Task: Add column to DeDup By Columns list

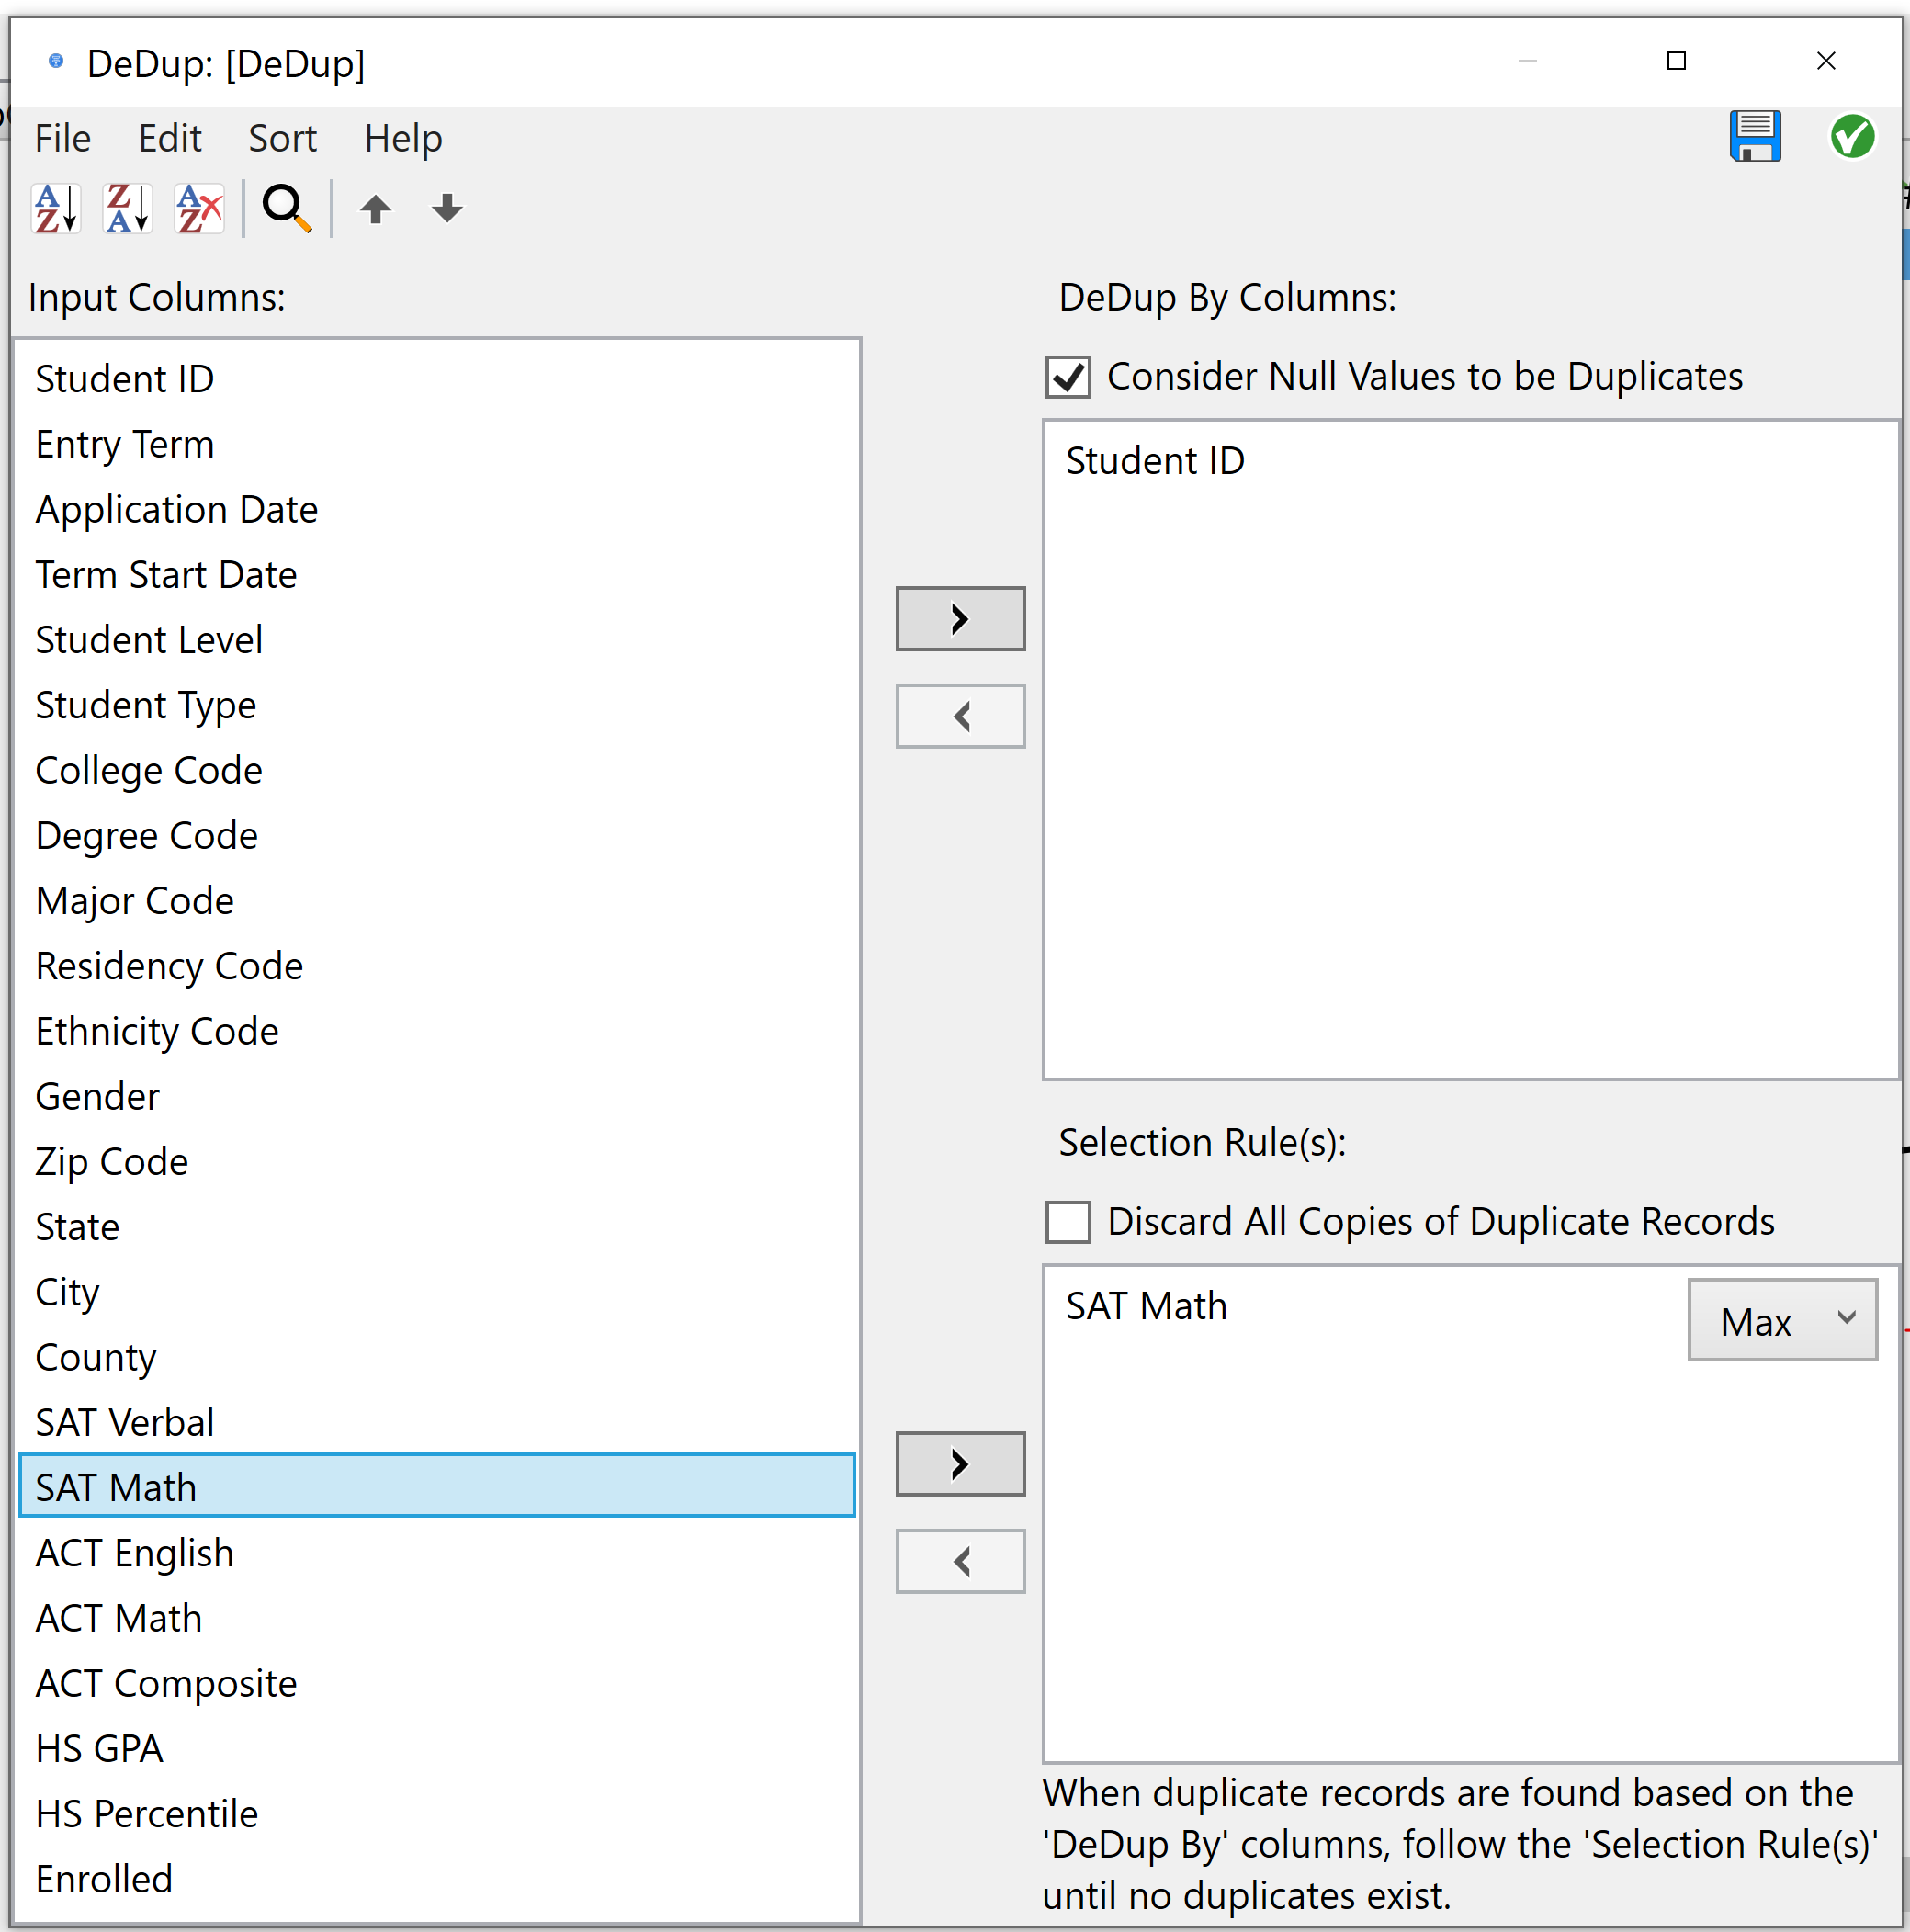Action: [x=960, y=619]
